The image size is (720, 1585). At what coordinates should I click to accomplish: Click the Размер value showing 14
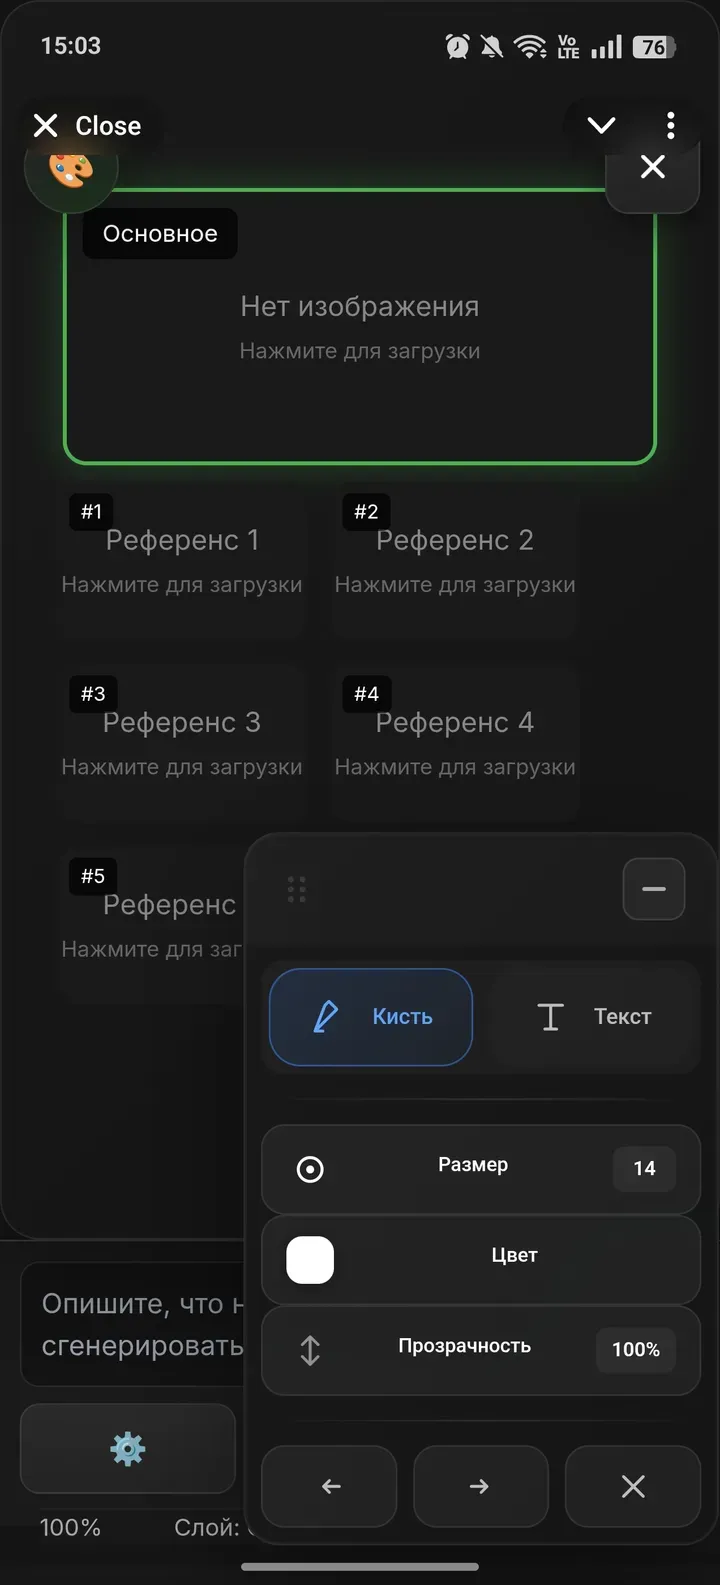[x=644, y=1168]
